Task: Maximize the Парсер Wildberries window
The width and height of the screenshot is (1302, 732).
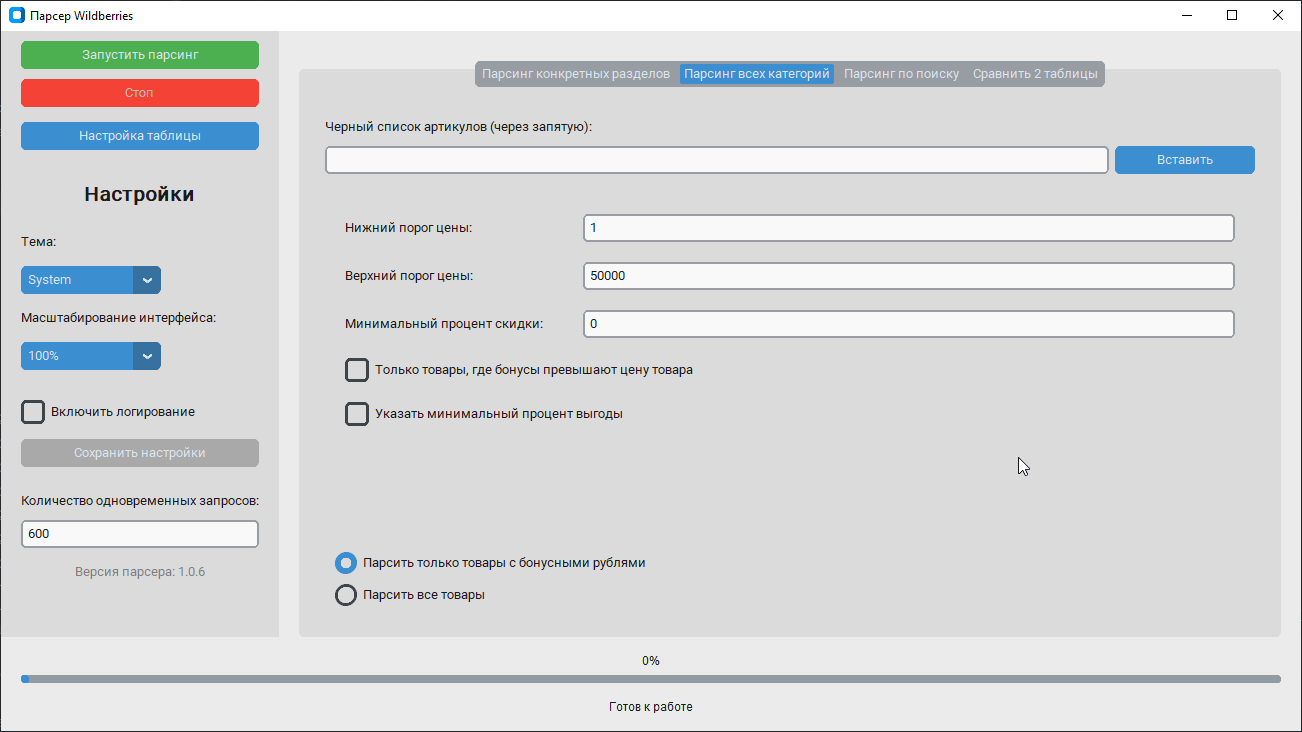Action: pyautogui.click(x=1233, y=16)
